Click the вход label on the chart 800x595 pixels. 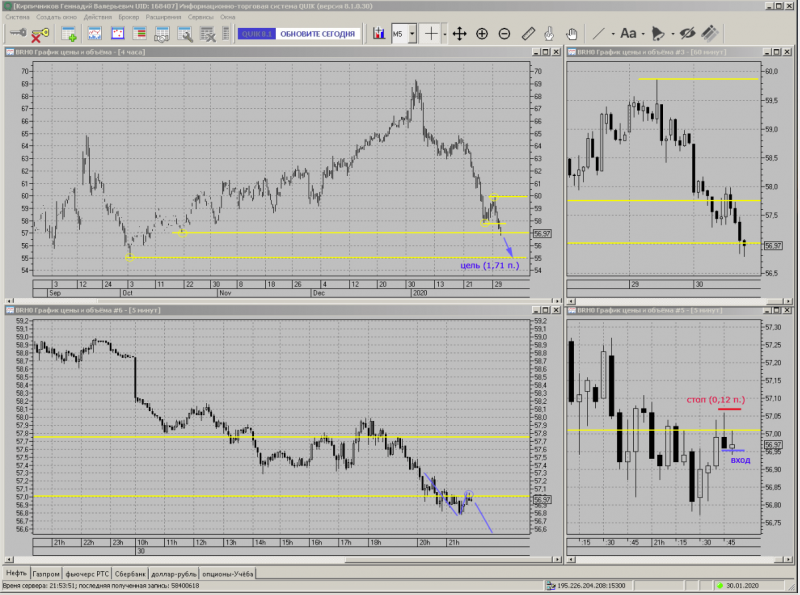click(x=740, y=460)
